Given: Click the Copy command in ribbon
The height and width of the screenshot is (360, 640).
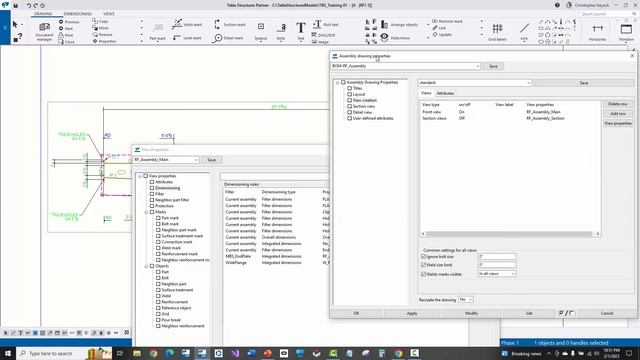Looking at the screenshot, I should (100, 21).
